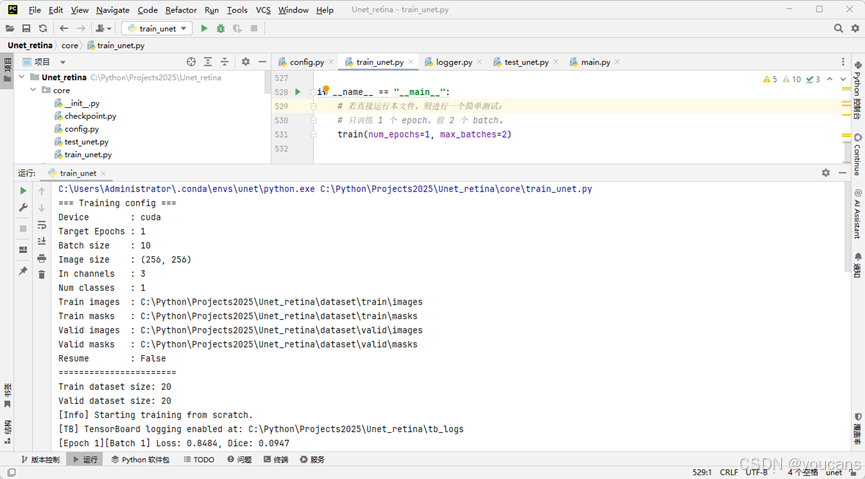
Task: Stop the process in run panel
Action: point(23,228)
